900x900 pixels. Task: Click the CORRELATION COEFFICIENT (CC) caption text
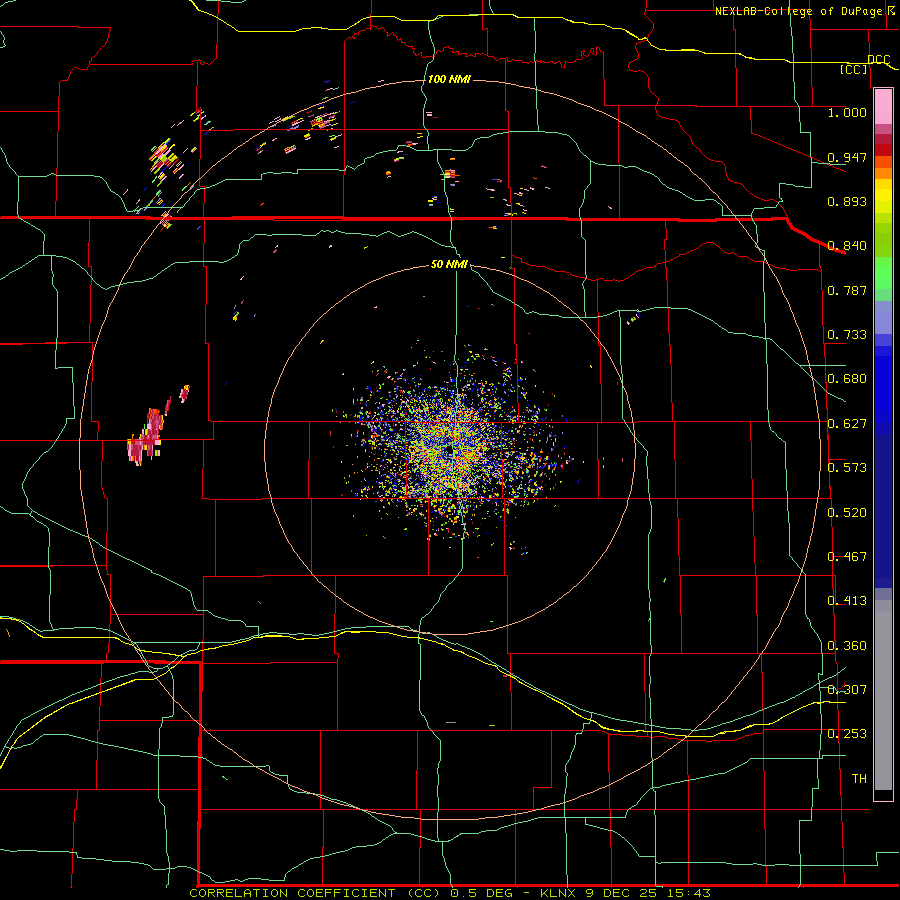click(315, 893)
